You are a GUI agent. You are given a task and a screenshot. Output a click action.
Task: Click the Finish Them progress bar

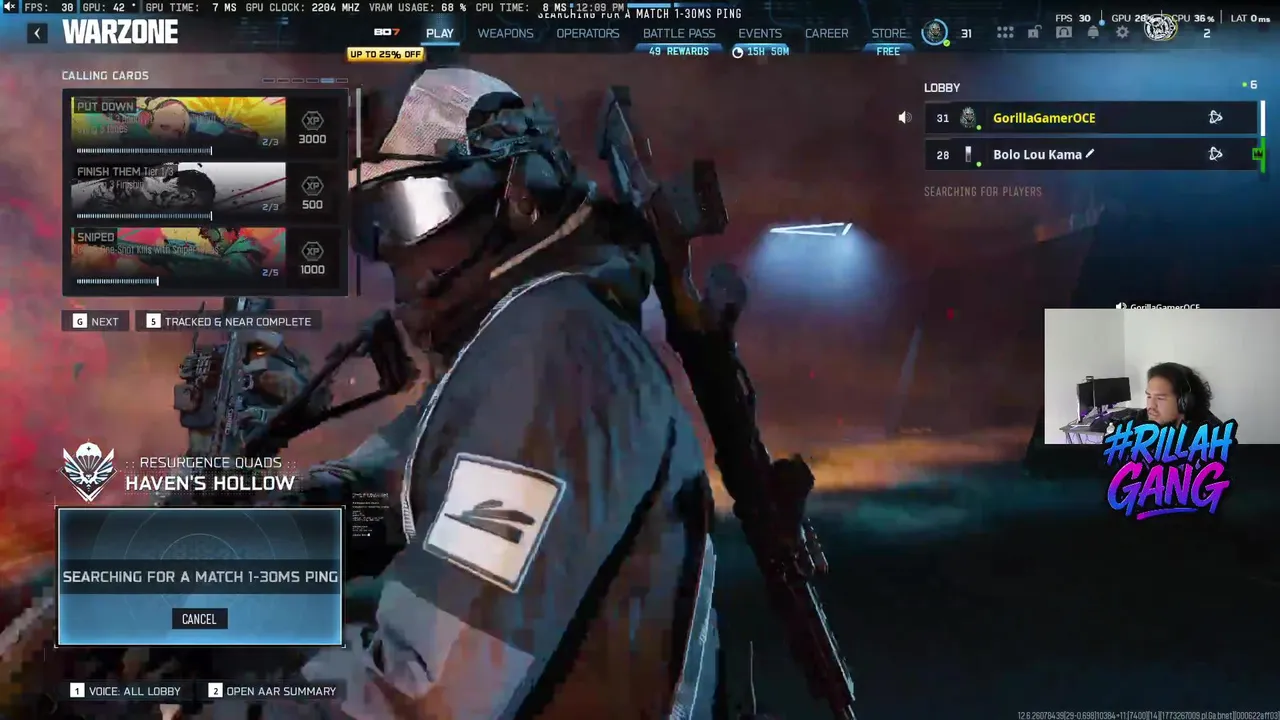(x=144, y=216)
